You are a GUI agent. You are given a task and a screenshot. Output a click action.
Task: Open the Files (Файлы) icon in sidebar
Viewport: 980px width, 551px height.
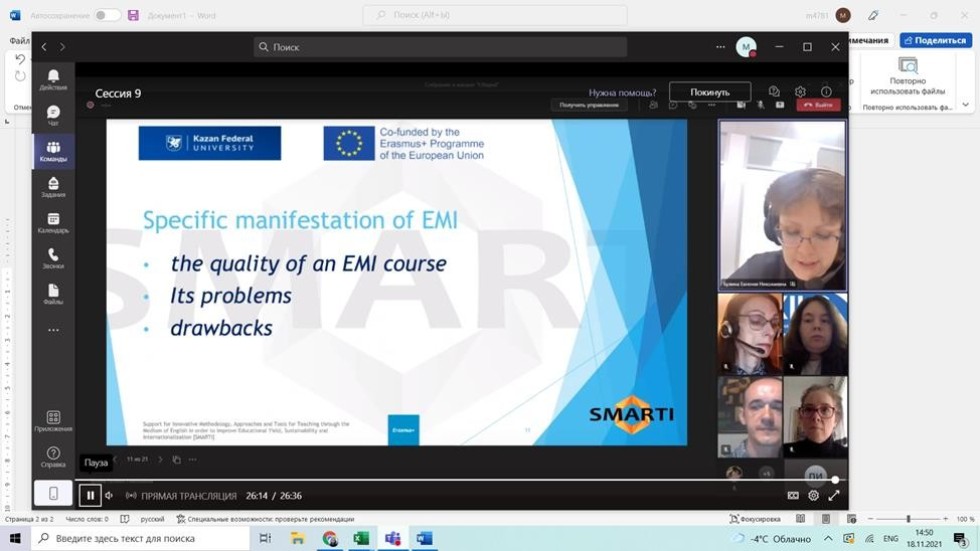(53, 294)
